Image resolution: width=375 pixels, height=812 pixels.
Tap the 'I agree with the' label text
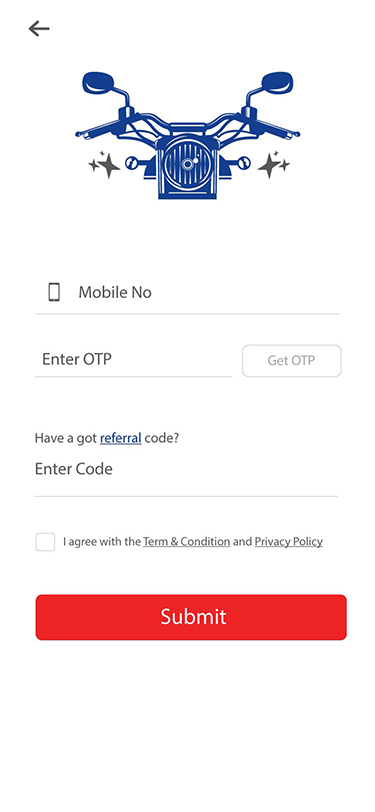point(102,542)
